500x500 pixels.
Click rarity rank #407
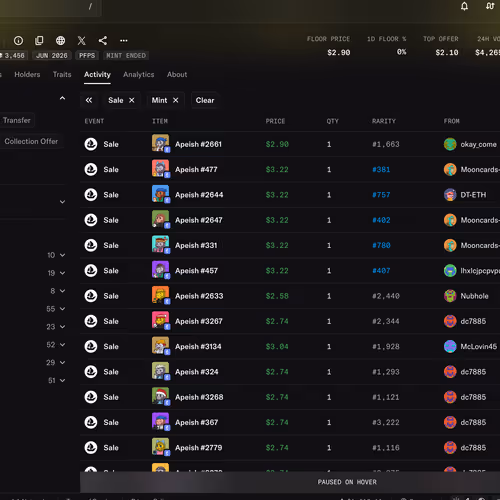coord(381,271)
